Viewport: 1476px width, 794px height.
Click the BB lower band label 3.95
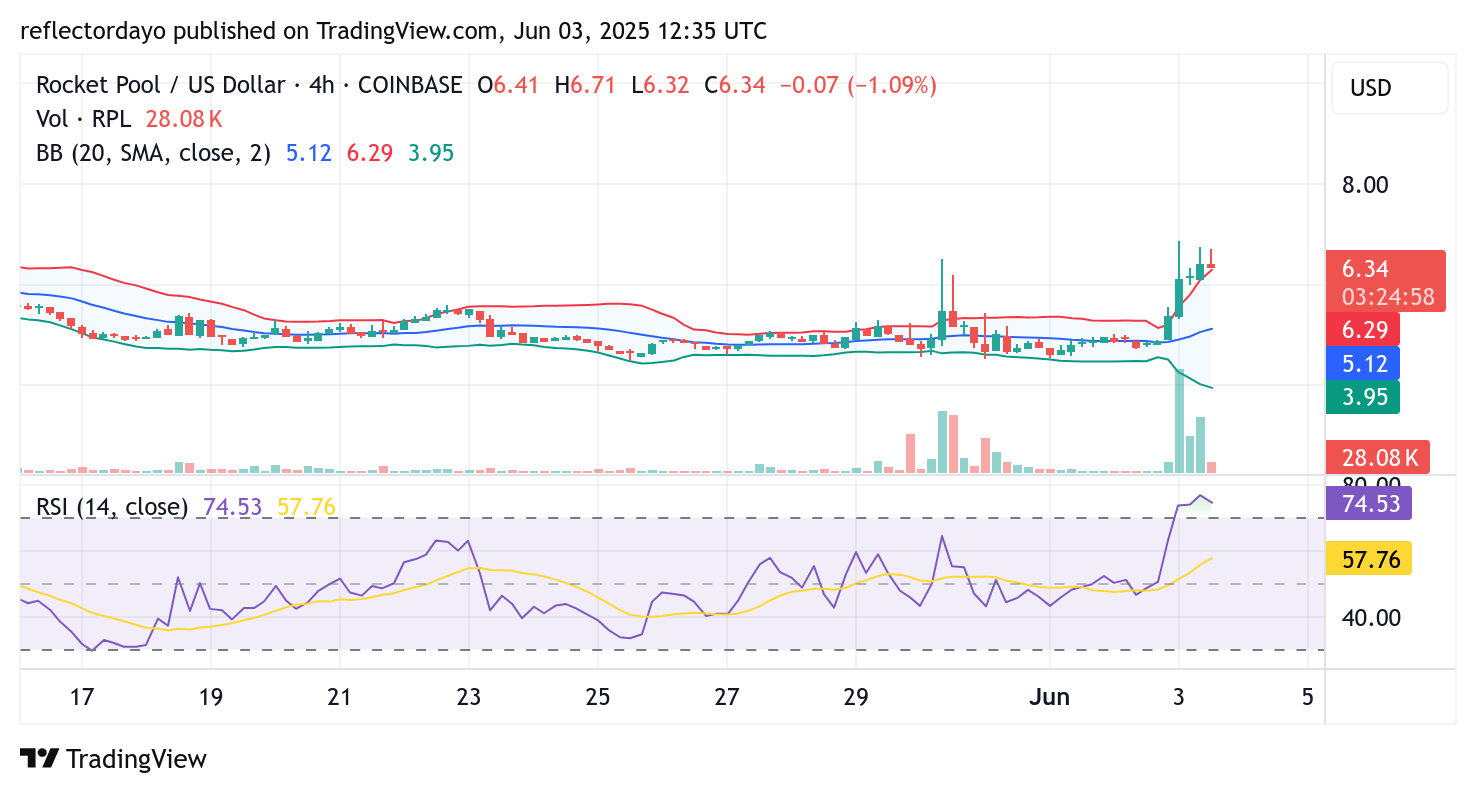point(1363,397)
